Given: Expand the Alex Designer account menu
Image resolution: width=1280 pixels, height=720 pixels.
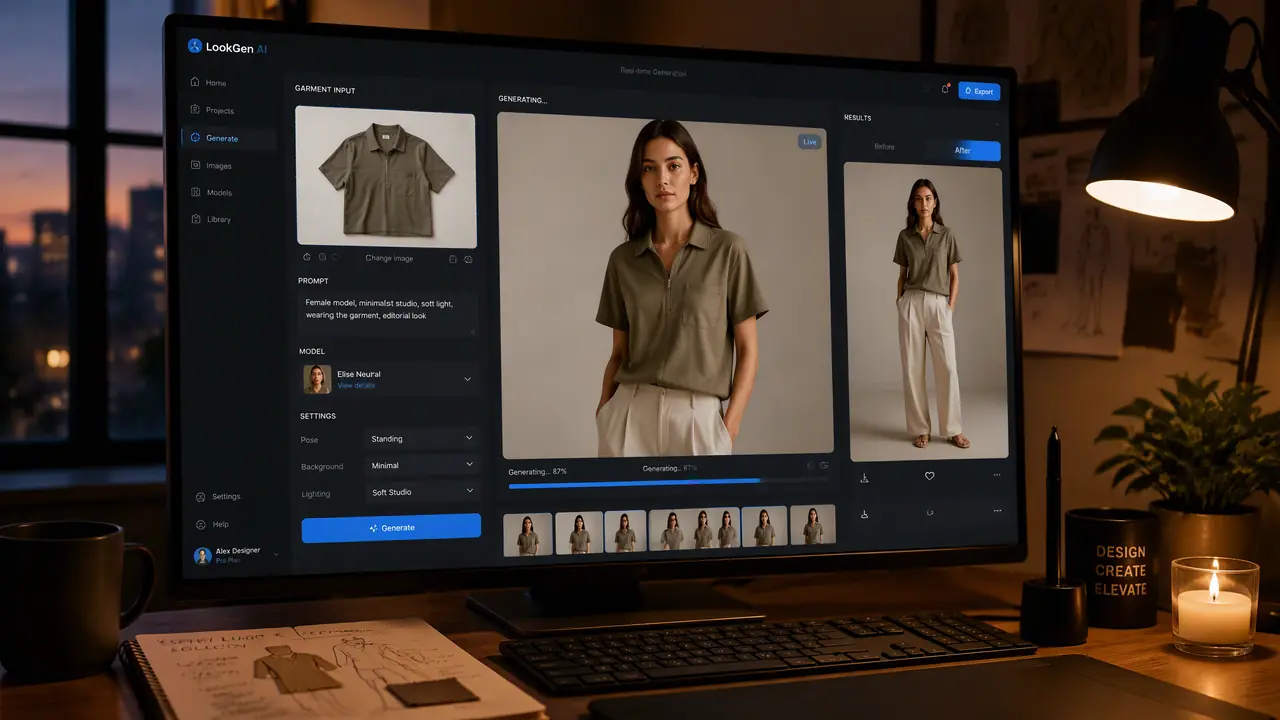Looking at the screenshot, I should click(x=277, y=554).
